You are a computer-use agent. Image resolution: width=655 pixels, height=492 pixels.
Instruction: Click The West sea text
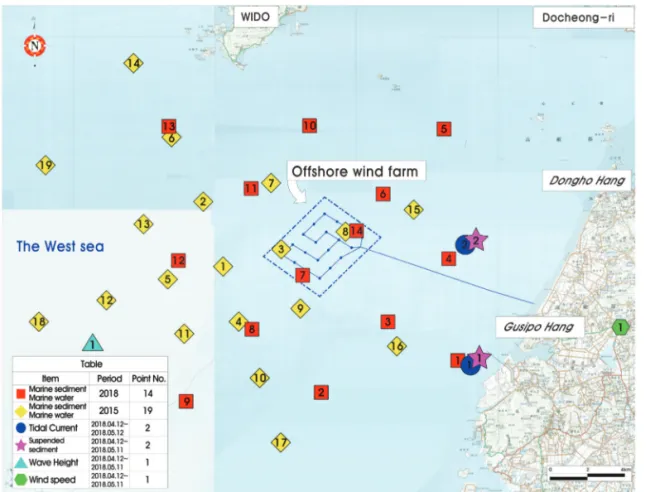(x=60, y=246)
